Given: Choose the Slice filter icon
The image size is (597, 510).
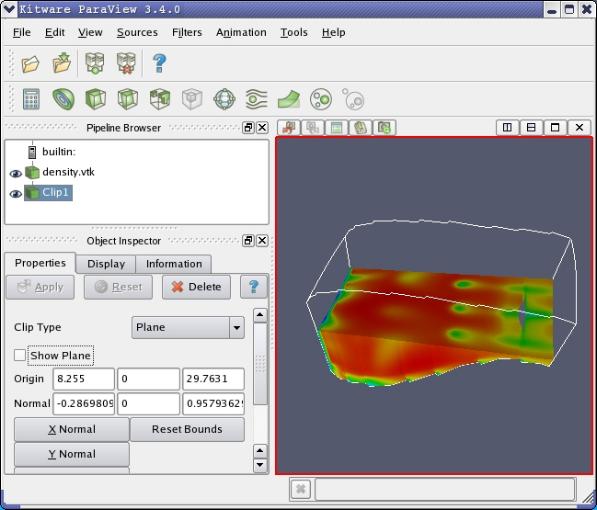Looking at the screenshot, I should coord(128,99).
